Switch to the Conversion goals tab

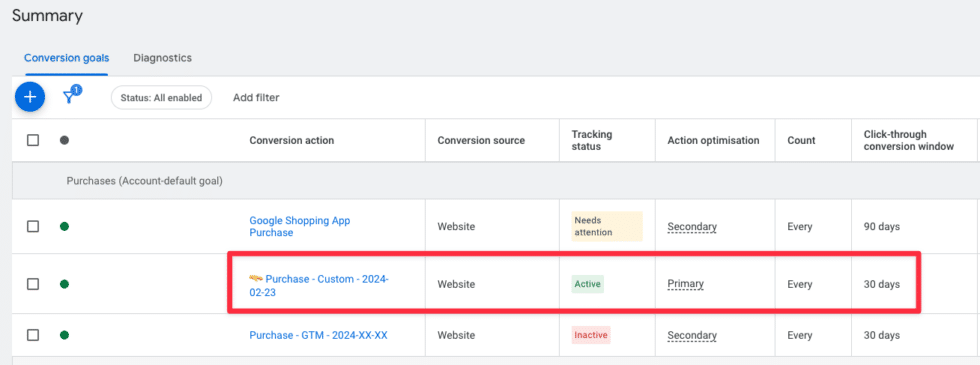[67, 58]
